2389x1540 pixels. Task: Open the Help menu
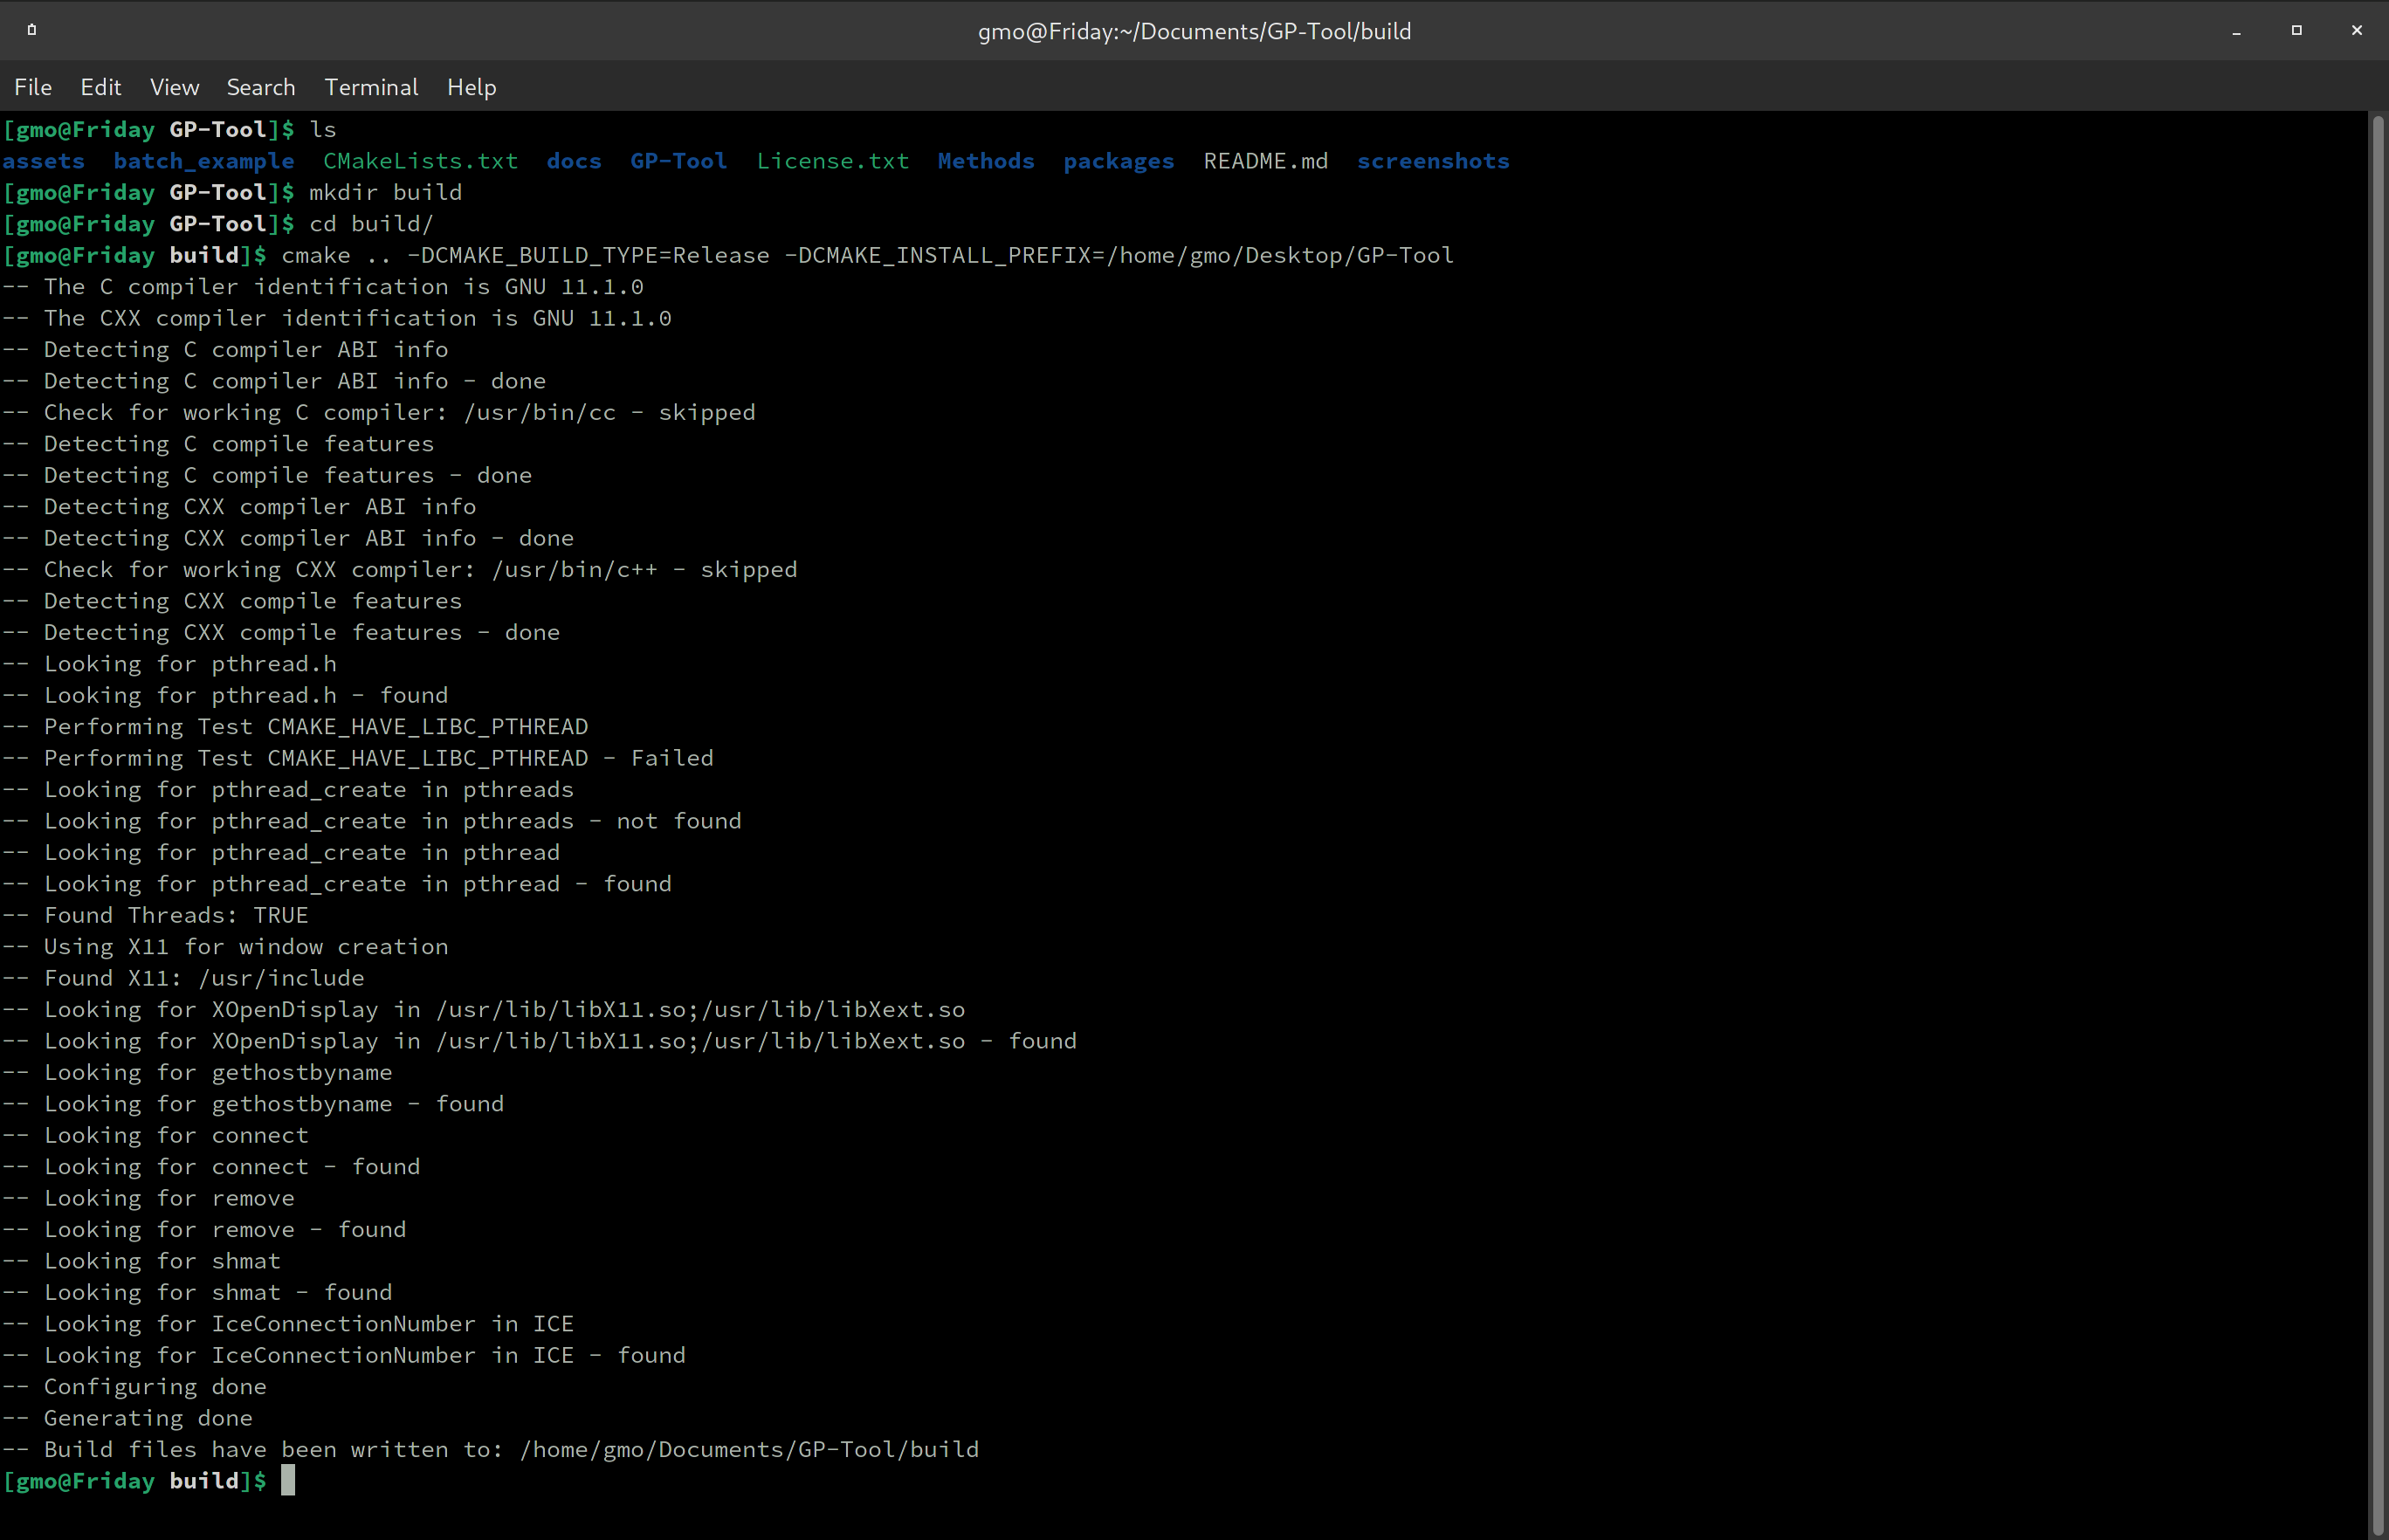pos(471,87)
